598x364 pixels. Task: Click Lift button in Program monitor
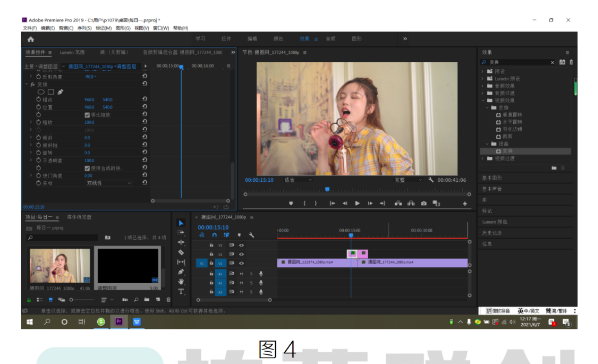(398, 203)
